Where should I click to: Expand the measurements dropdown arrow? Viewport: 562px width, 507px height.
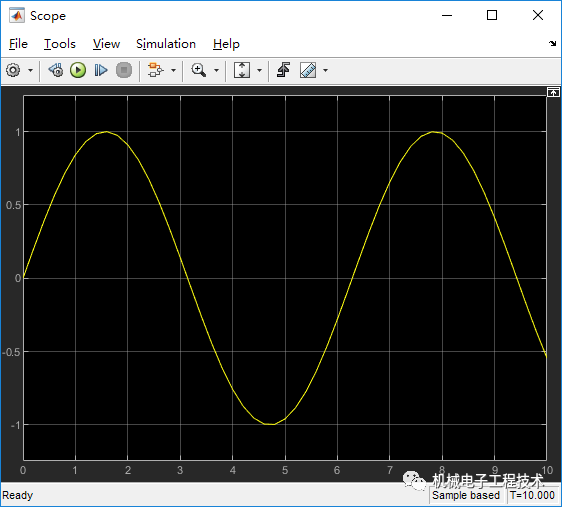point(325,70)
